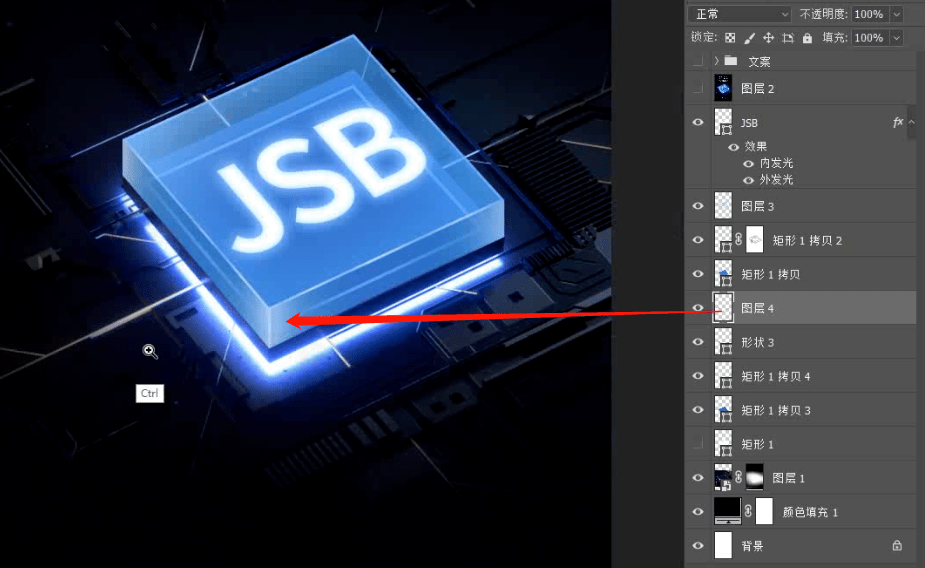Screen dimensions: 925x568
Task: Click the fx icon on JSB layer
Action: (x=898, y=122)
